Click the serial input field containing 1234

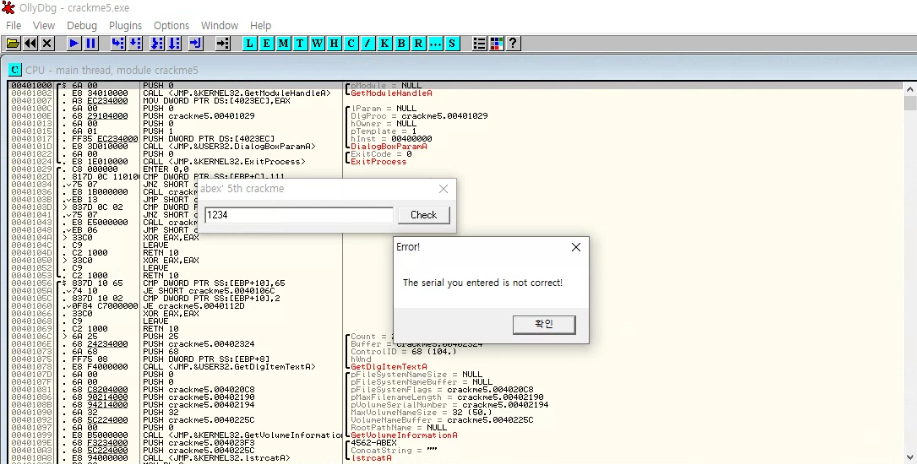[299, 215]
